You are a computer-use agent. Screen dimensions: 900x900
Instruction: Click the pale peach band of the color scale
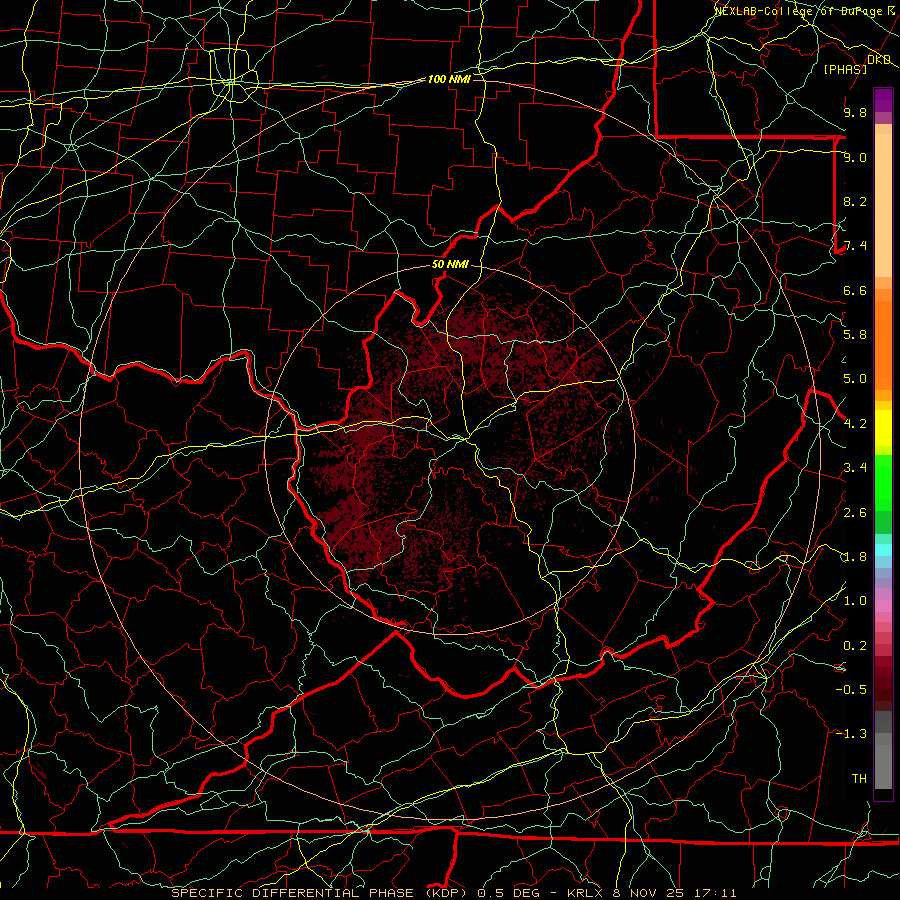click(x=883, y=205)
